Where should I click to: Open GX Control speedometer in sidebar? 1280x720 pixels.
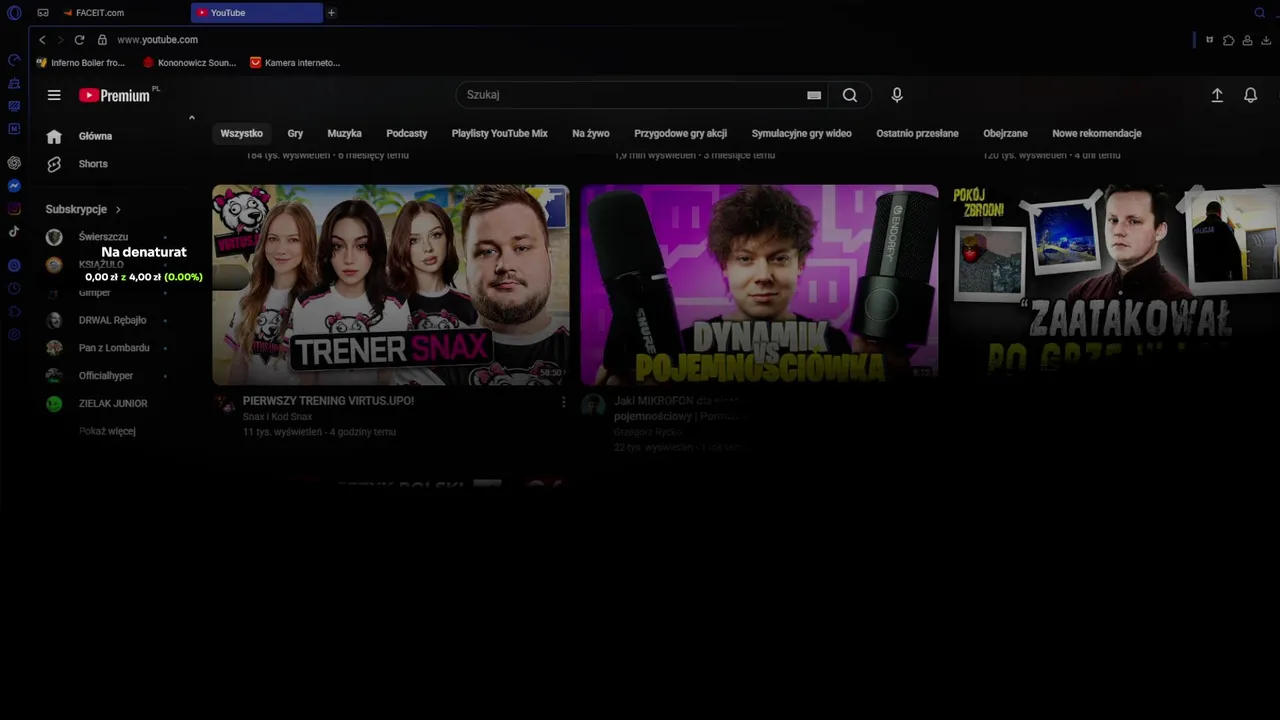point(14,60)
